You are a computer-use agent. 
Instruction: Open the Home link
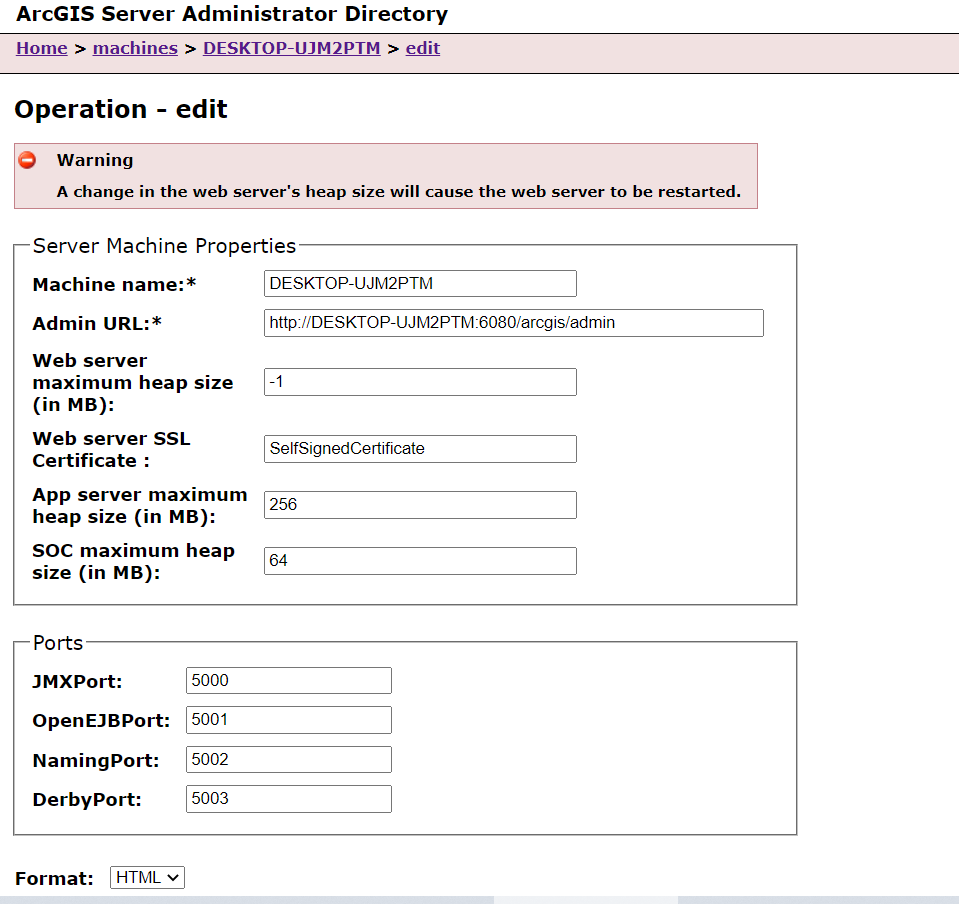tap(41, 47)
